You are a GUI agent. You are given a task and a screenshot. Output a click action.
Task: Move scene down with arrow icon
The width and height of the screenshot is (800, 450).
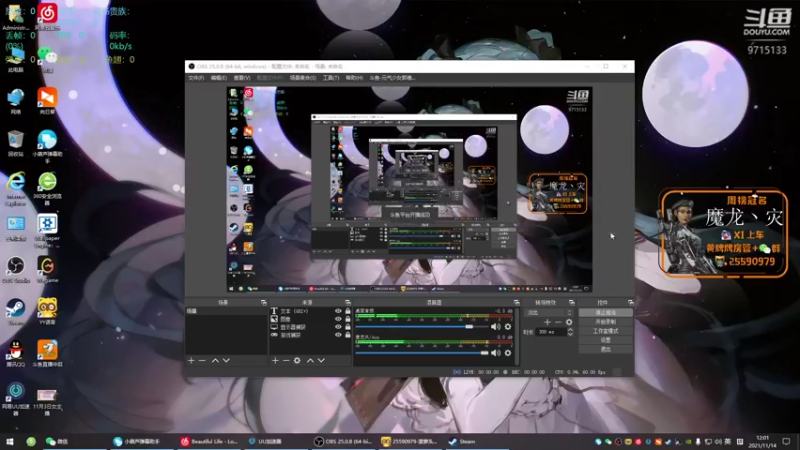(226, 360)
